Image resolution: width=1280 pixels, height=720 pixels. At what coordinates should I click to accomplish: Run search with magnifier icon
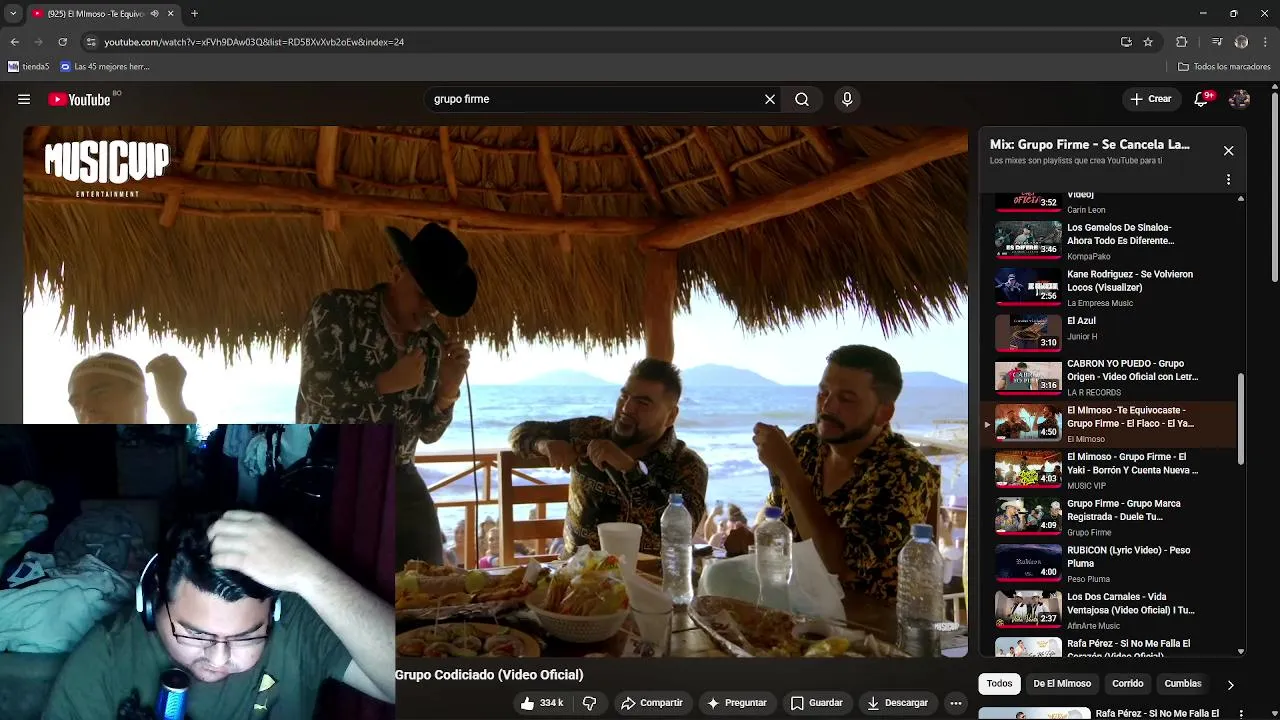(802, 99)
